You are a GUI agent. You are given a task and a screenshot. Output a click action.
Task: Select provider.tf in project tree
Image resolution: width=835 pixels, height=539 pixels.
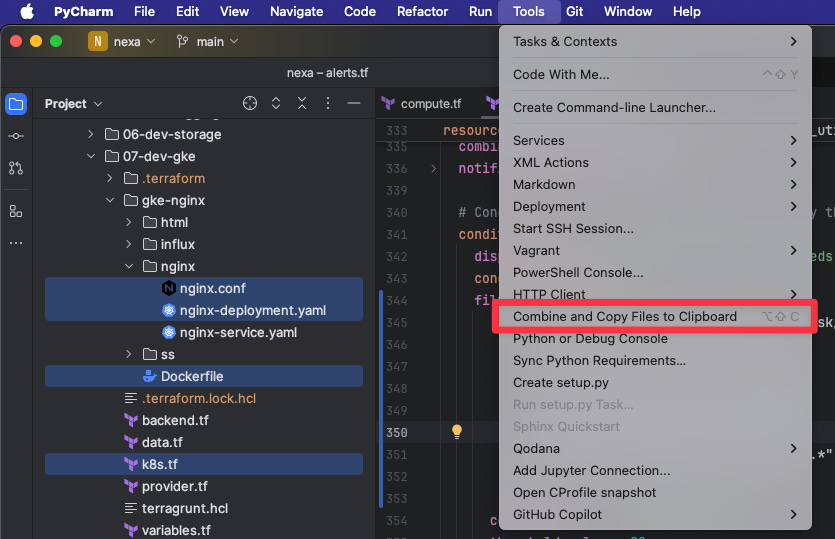(x=204, y=486)
